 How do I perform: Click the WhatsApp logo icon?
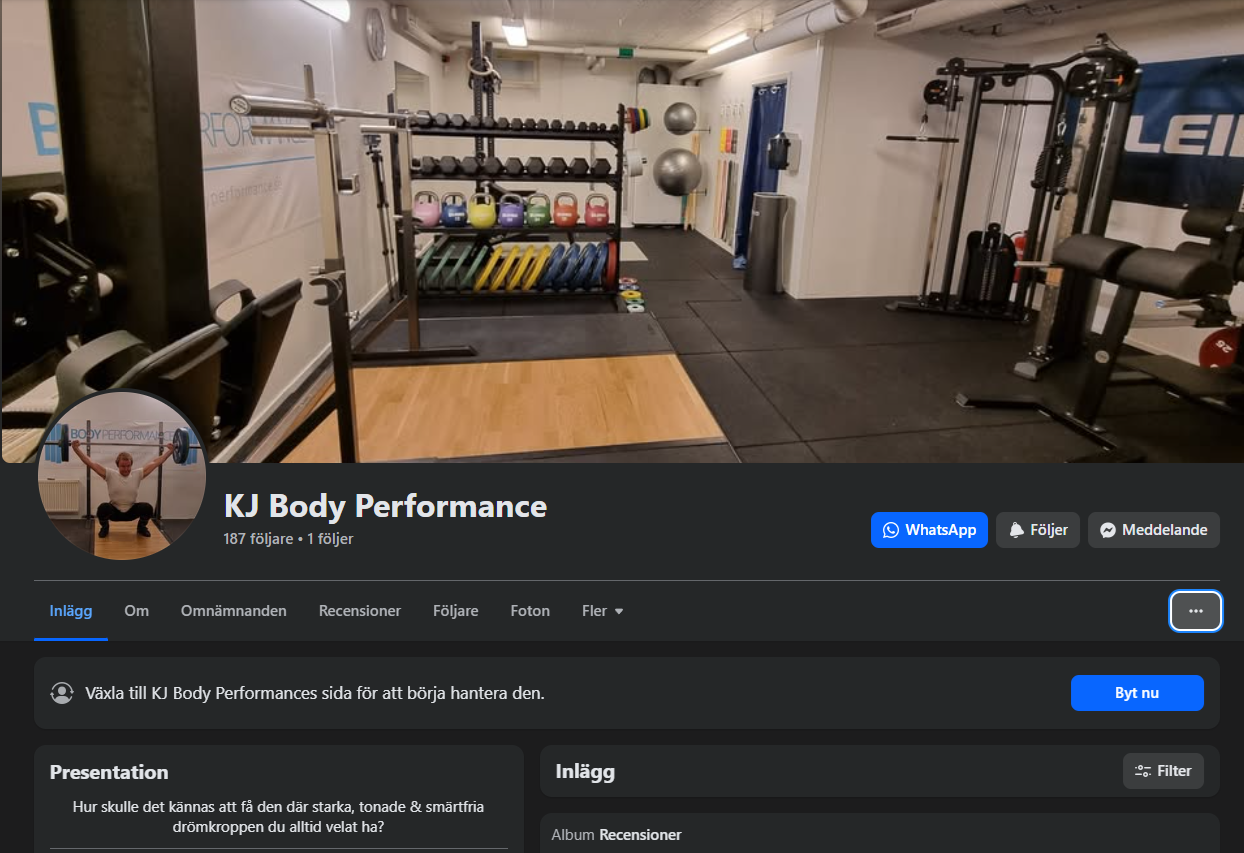click(x=891, y=530)
